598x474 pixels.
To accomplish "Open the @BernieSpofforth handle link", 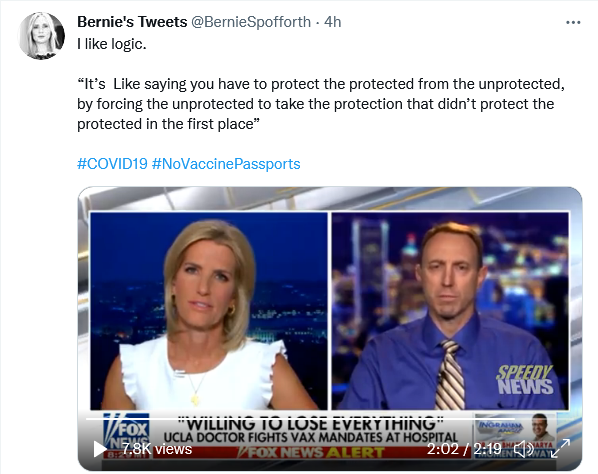I will [x=251, y=22].
